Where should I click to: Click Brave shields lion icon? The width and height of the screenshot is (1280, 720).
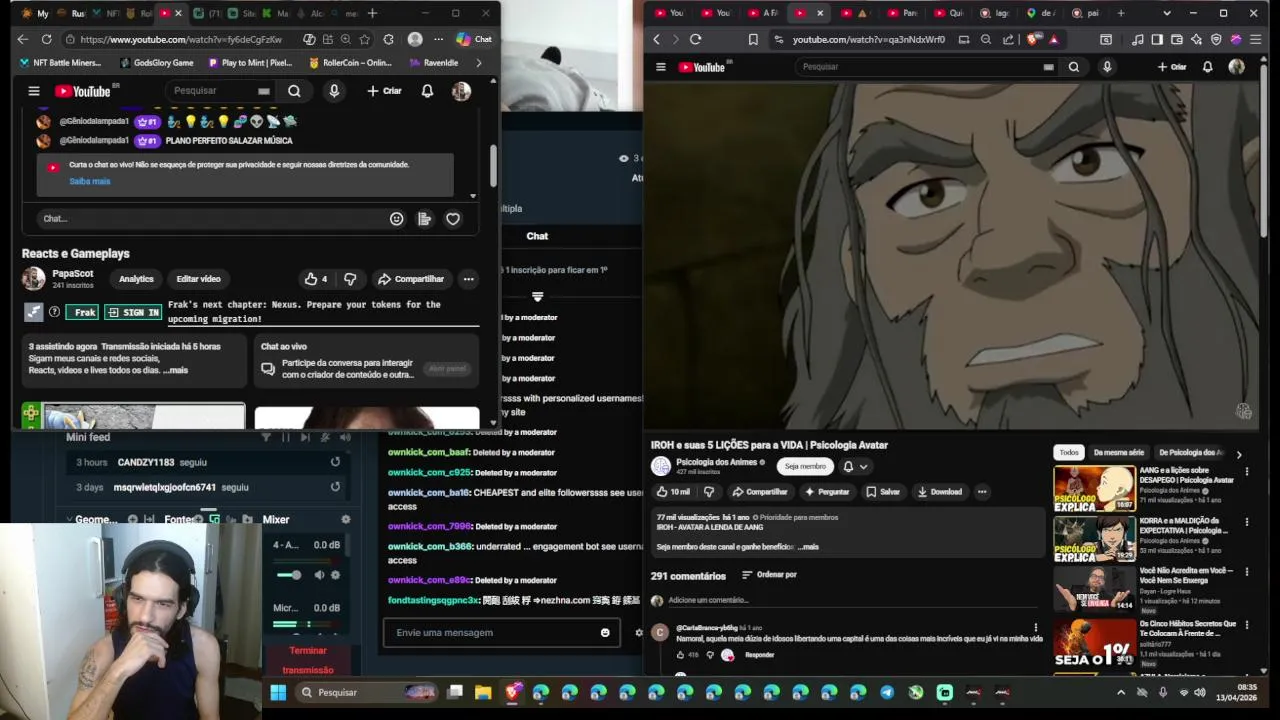click(1033, 40)
